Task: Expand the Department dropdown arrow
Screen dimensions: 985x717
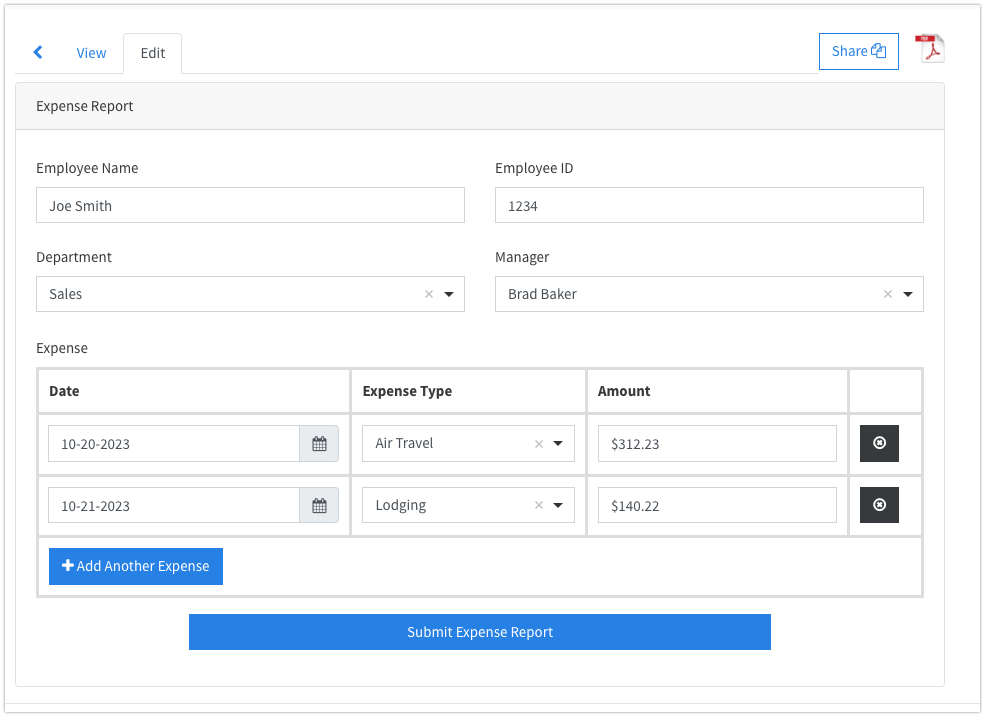Action: [449, 294]
